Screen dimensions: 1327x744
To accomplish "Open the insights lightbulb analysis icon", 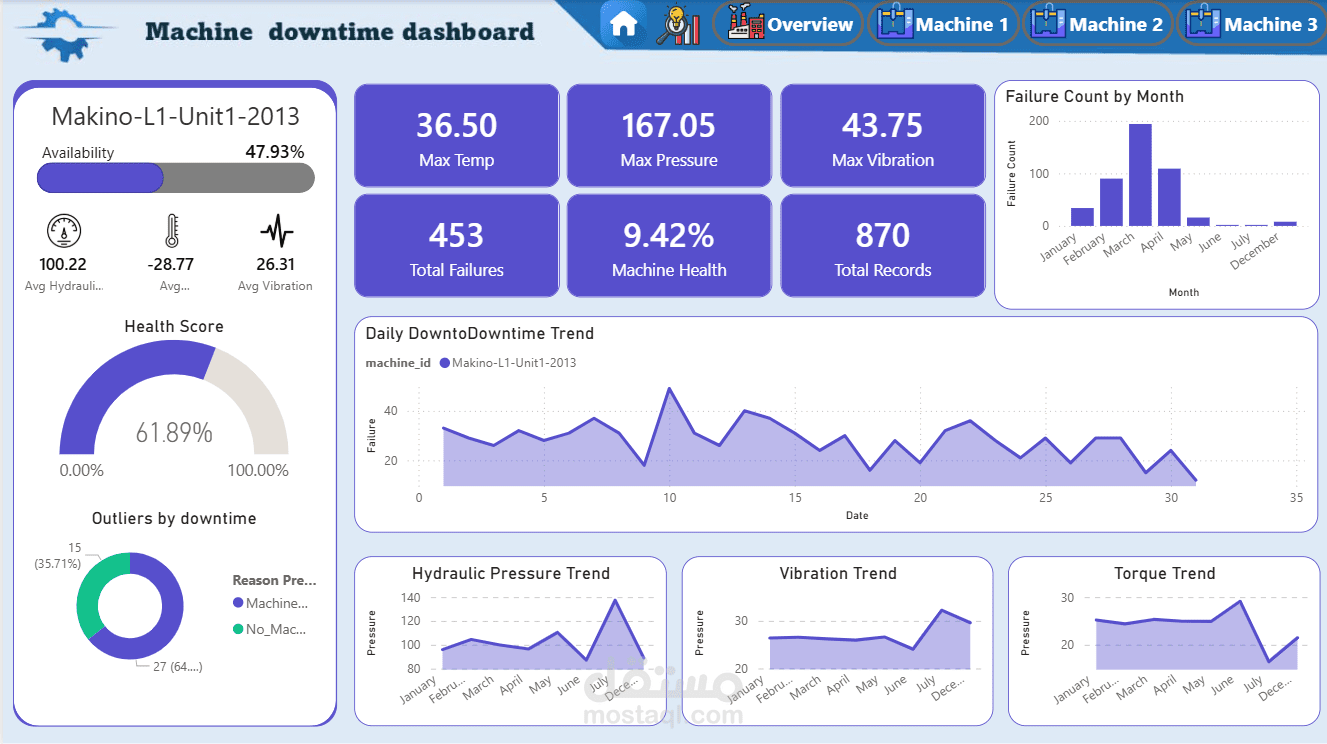I will 679,25.
